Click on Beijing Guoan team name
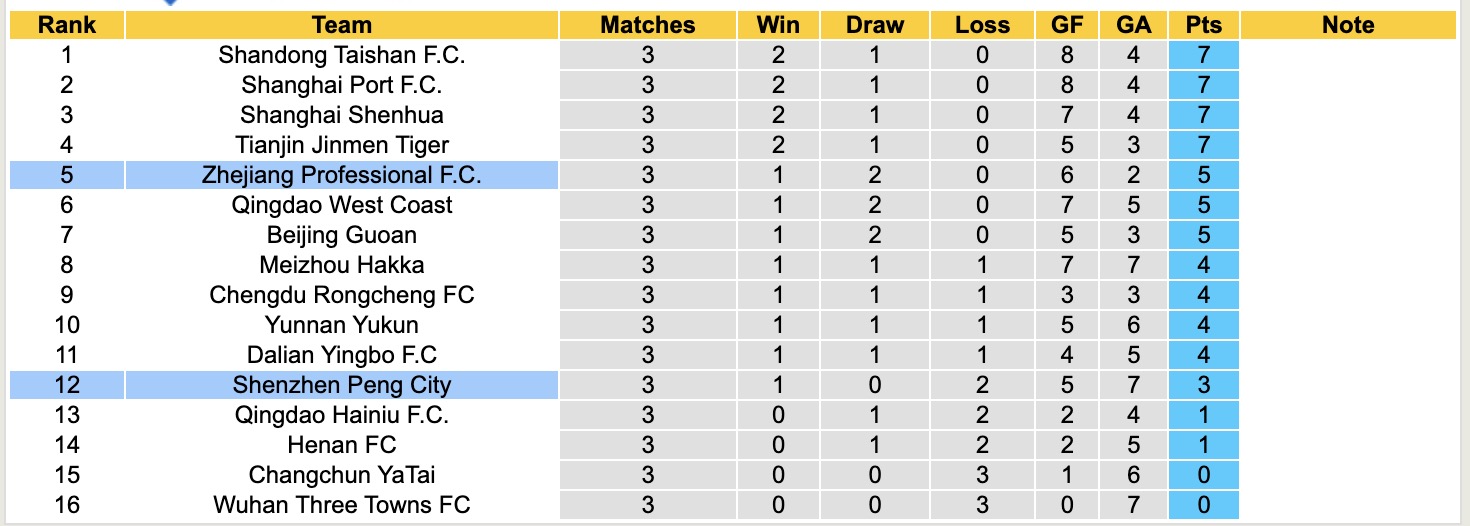 coord(341,235)
